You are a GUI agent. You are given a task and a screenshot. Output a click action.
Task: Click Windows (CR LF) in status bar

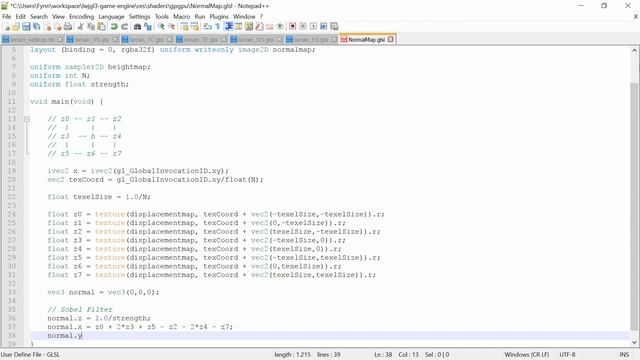(x=527, y=355)
